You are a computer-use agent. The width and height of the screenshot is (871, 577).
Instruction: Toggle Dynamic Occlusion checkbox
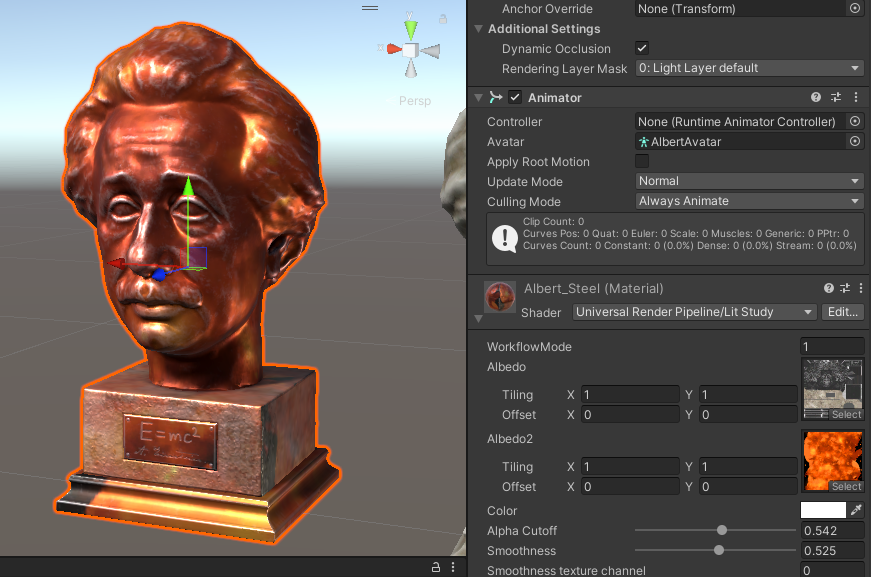click(642, 48)
